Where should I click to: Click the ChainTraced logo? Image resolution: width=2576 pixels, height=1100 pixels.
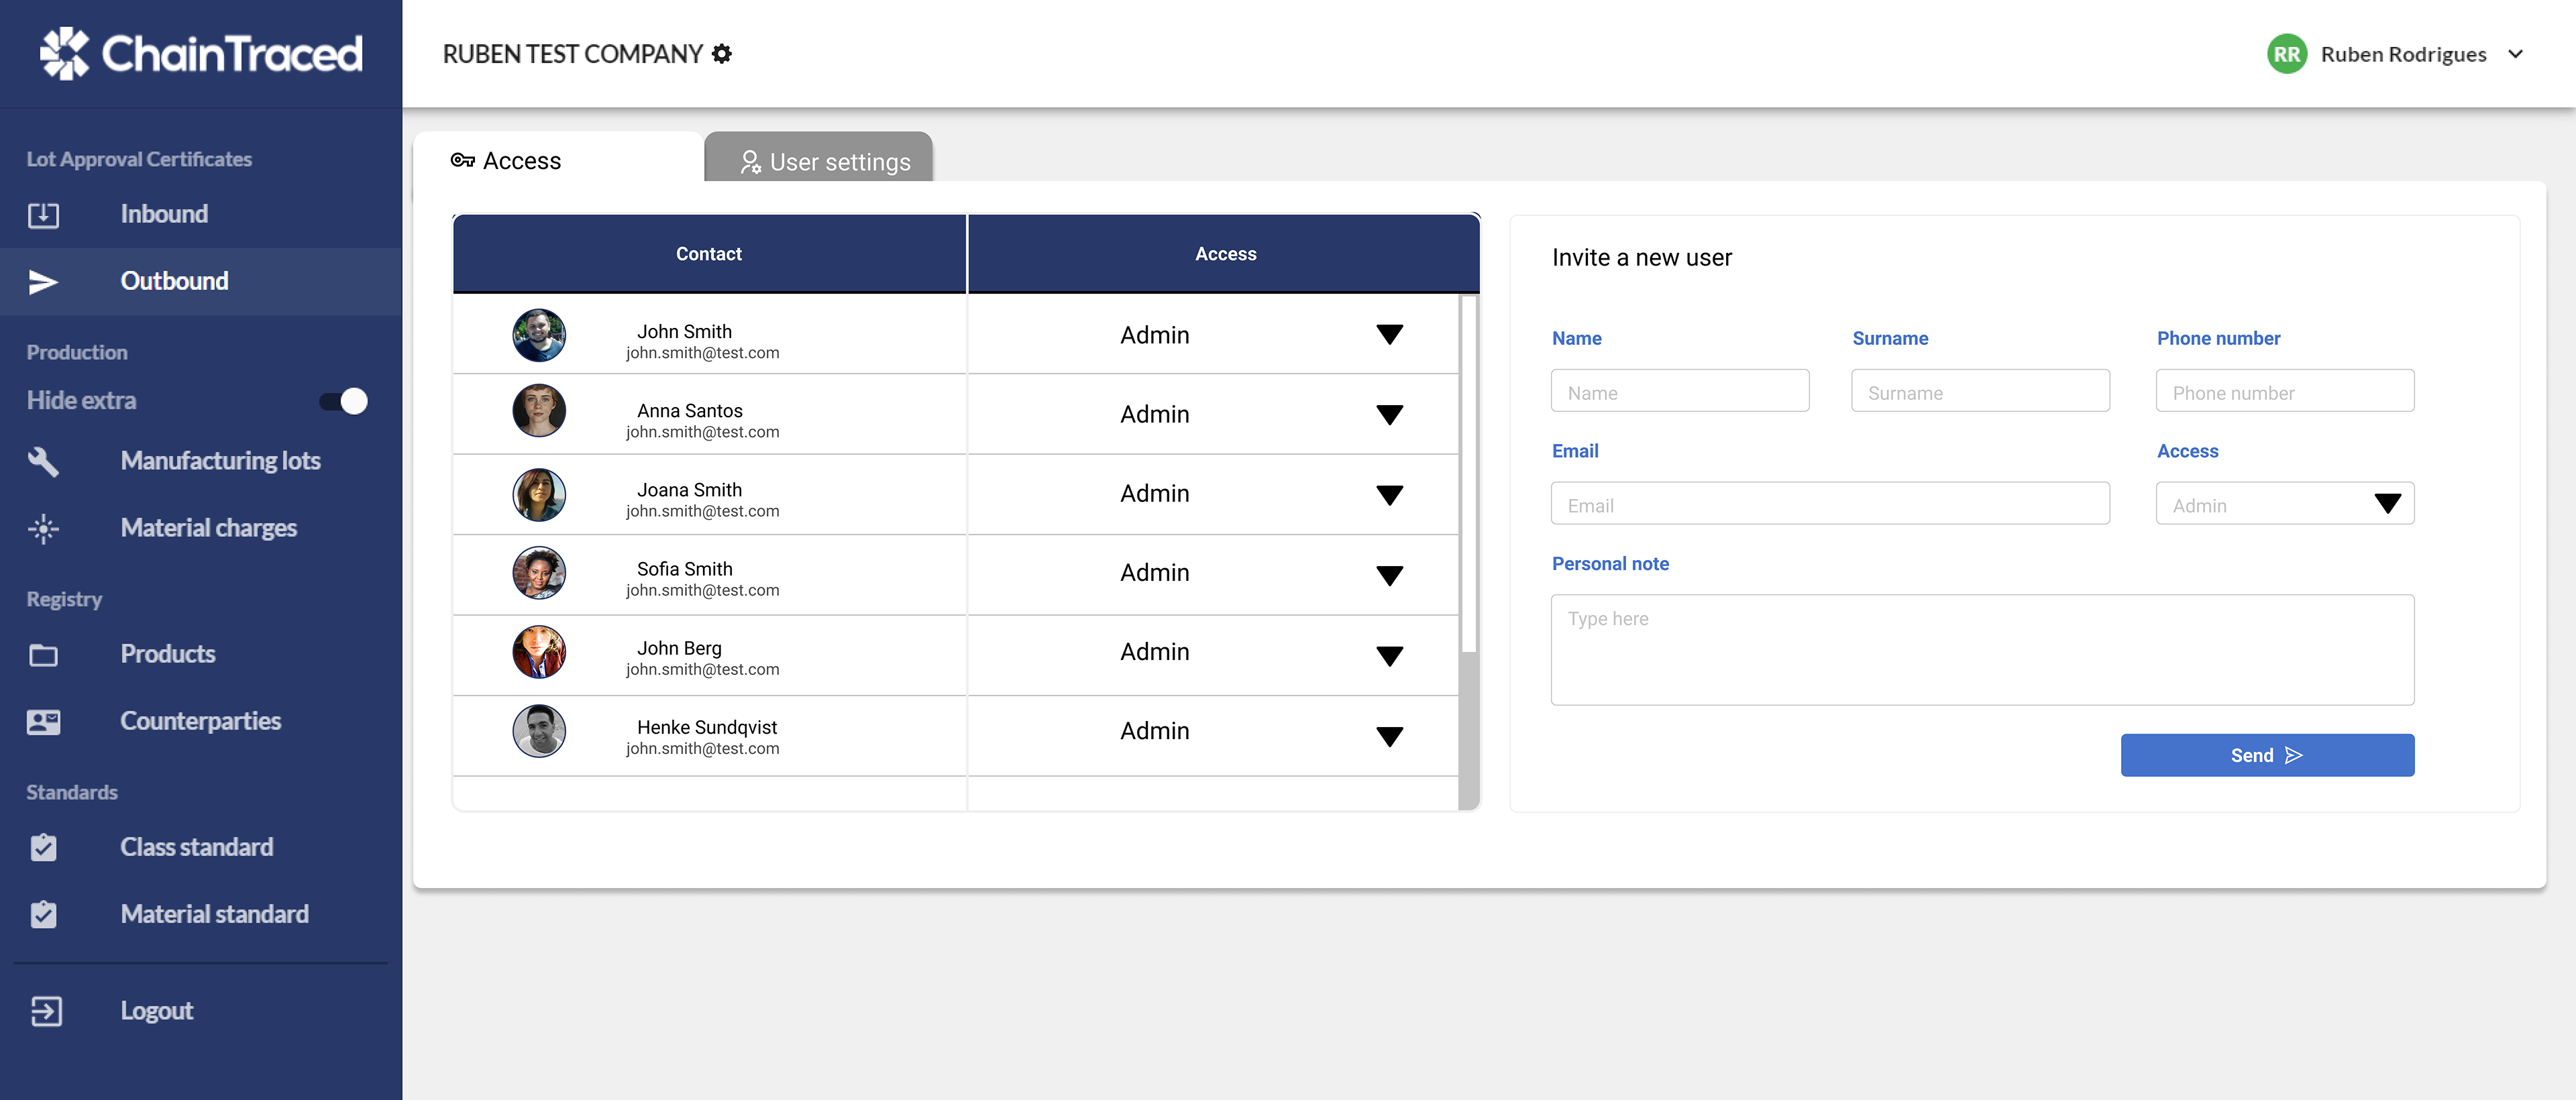pyautogui.click(x=201, y=54)
